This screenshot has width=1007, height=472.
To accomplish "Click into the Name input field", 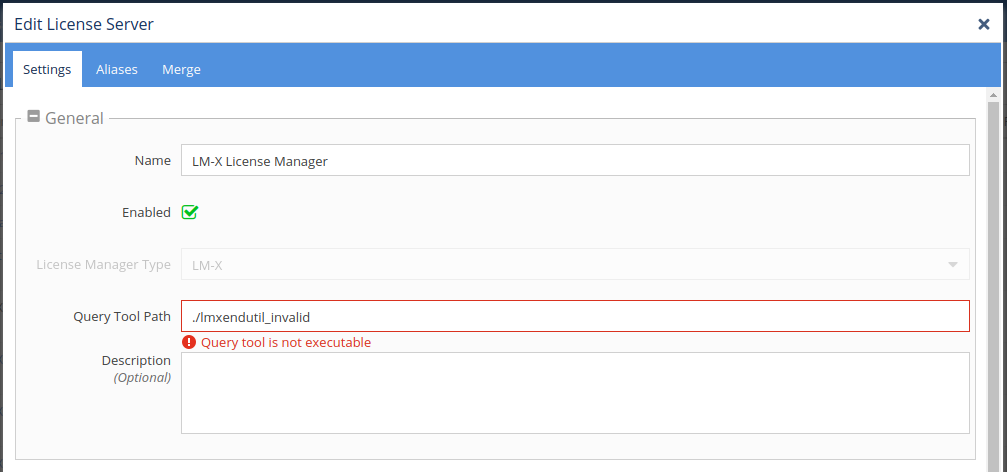I will coord(574,160).
